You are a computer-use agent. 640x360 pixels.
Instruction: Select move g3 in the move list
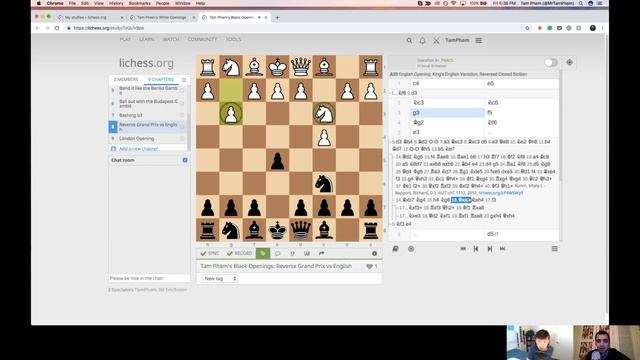(x=447, y=113)
